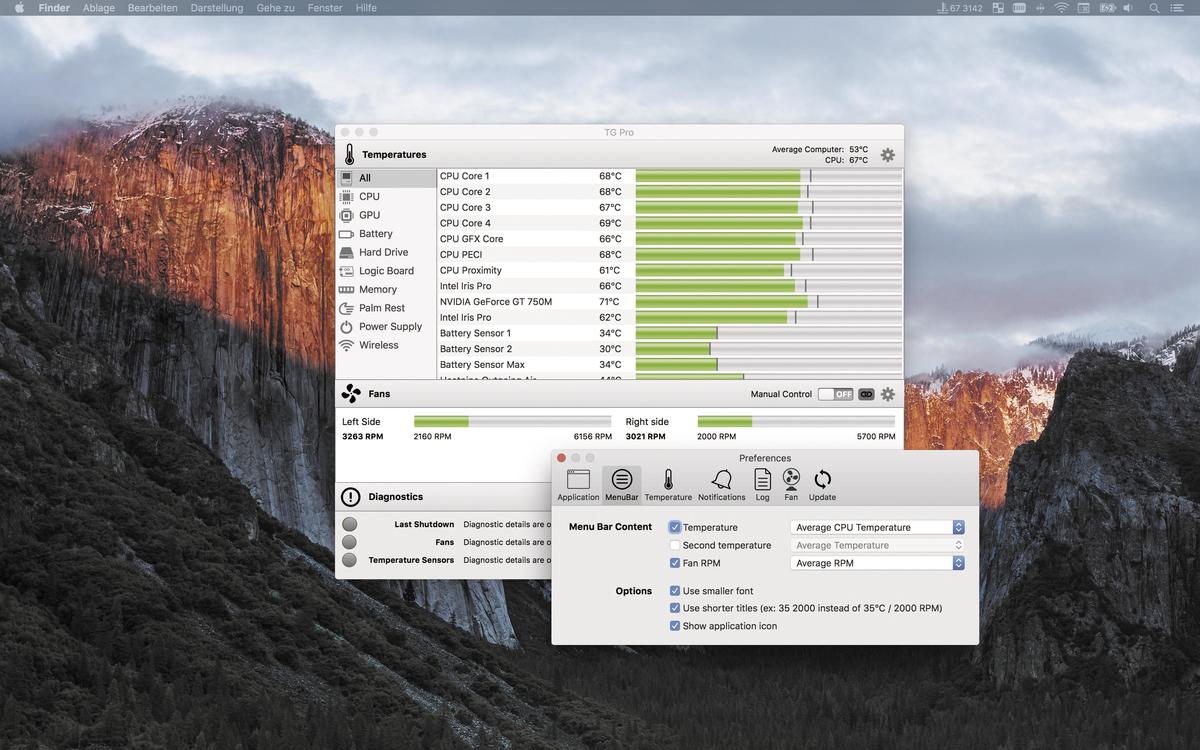This screenshot has height=750, width=1200.
Task: Select the CPU Core 4 row
Action: coord(670,223)
